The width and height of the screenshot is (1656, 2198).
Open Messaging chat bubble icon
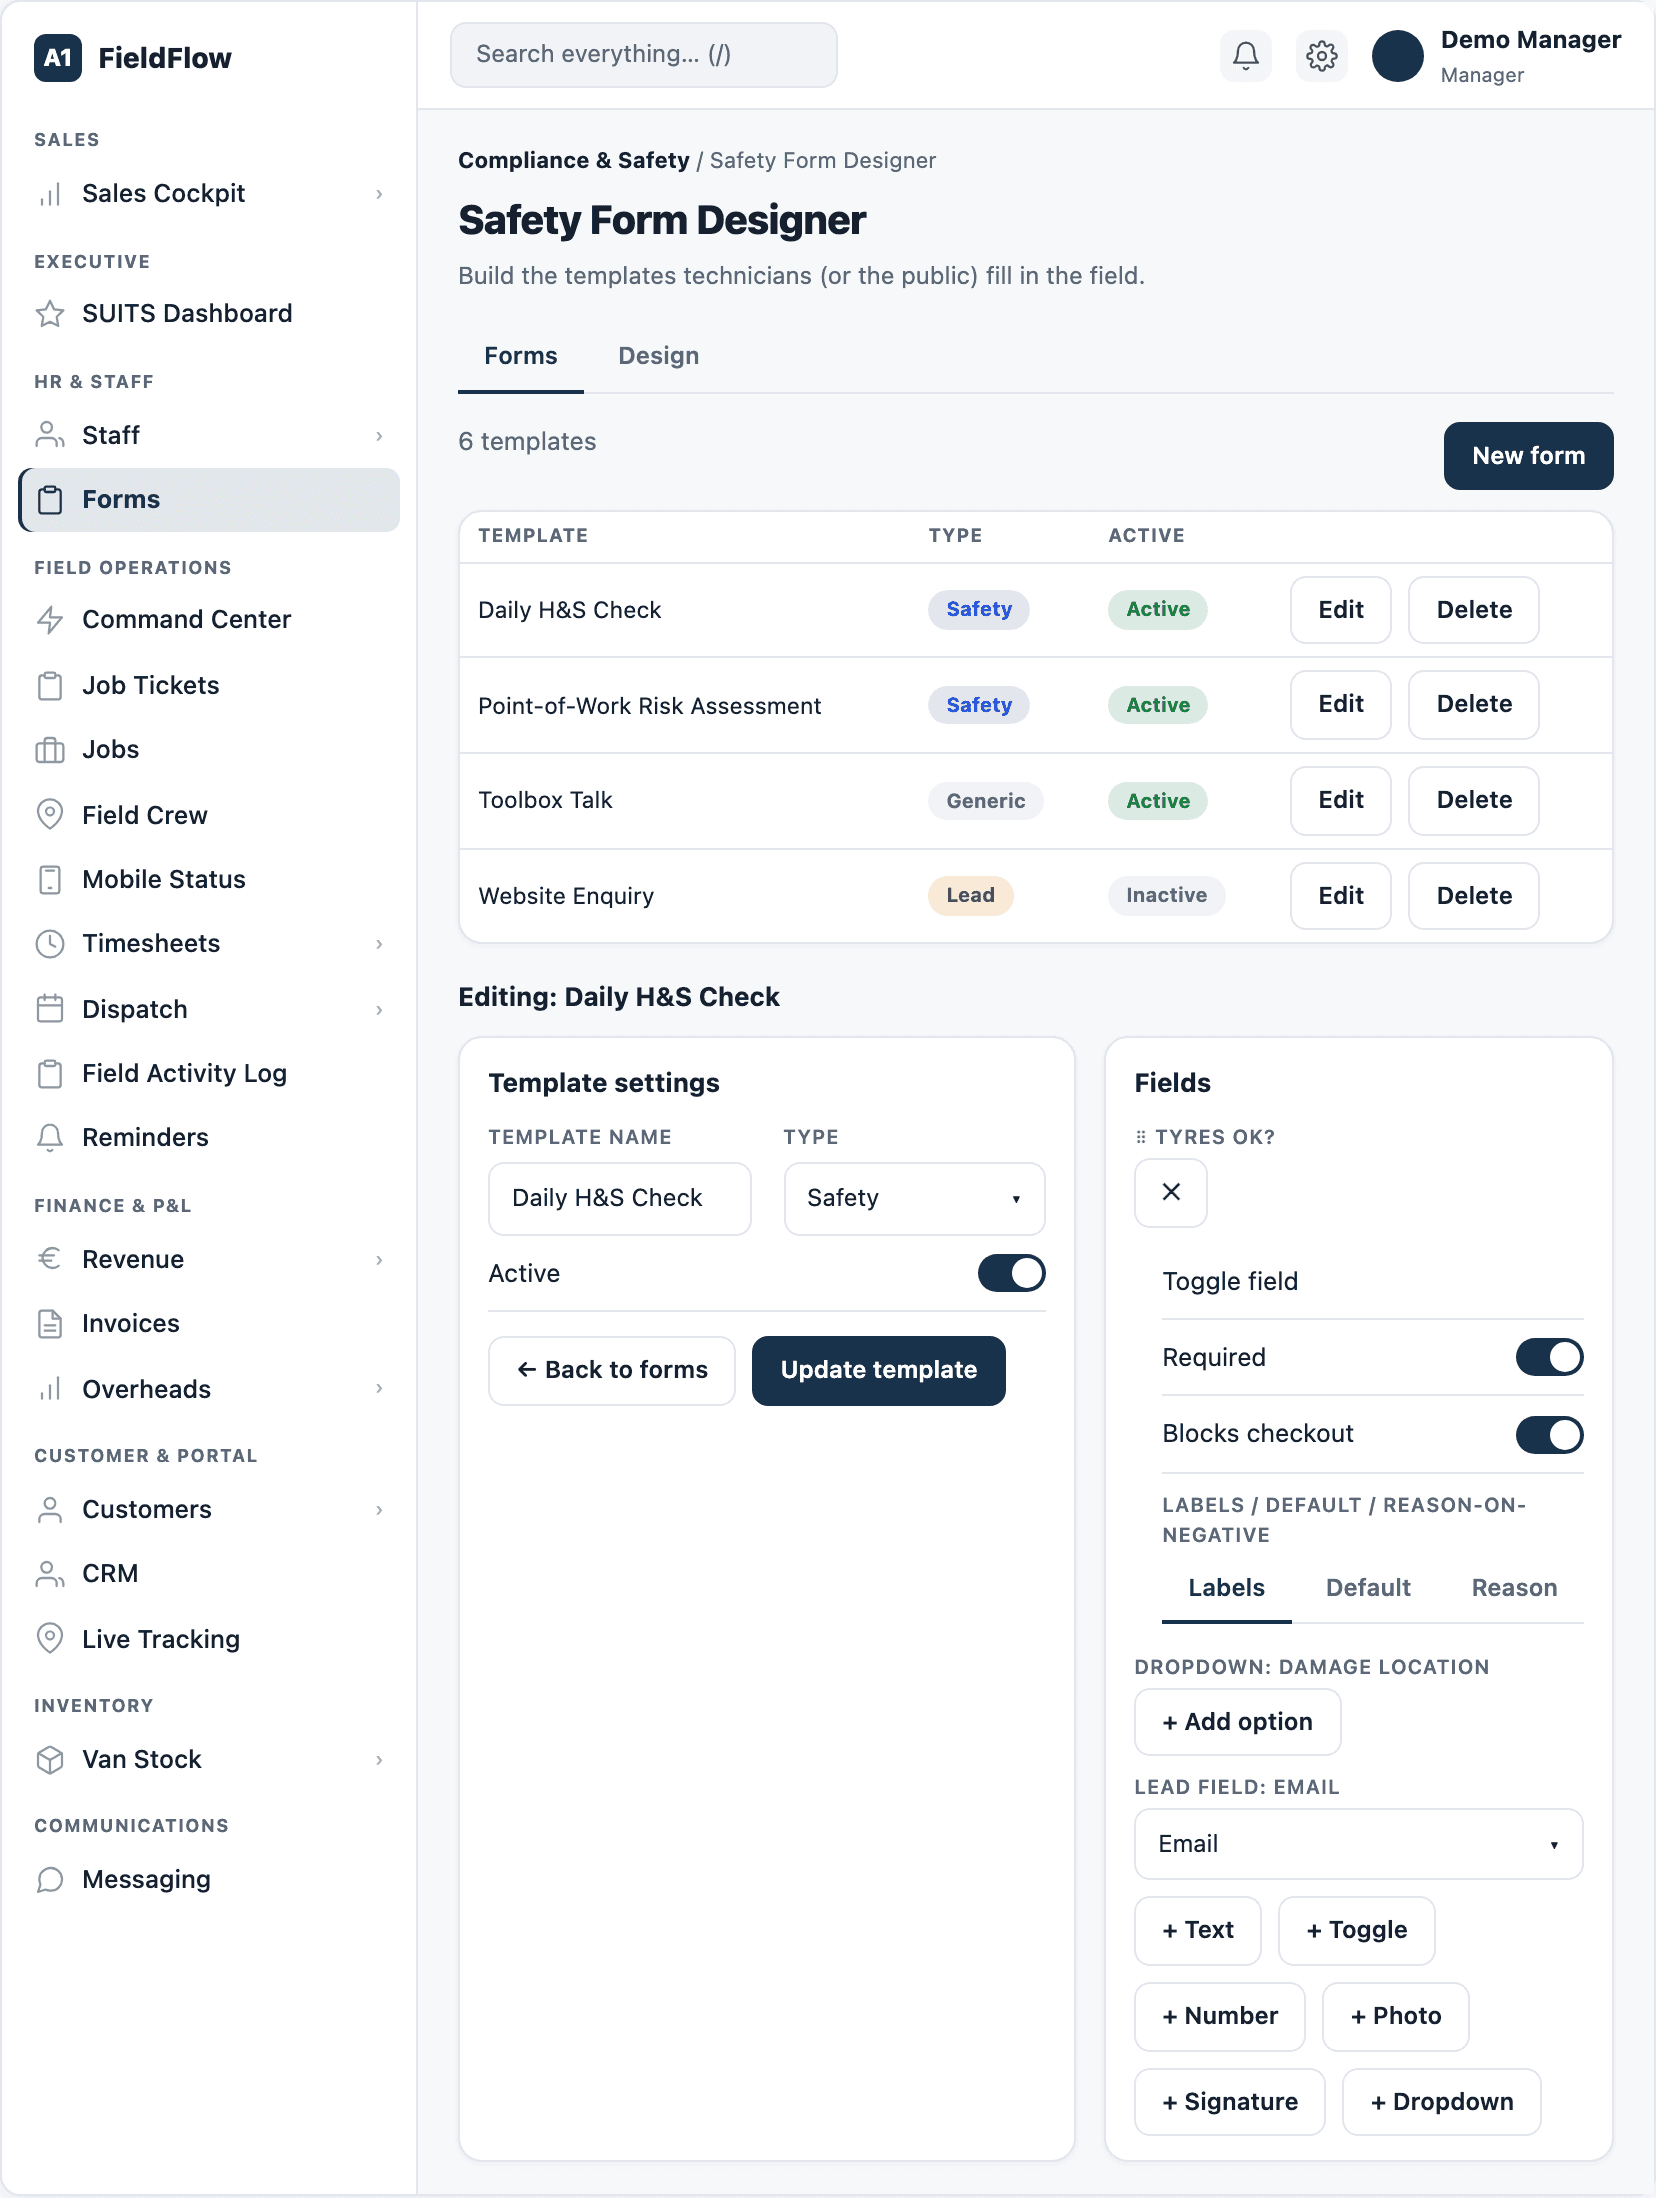(x=50, y=1880)
